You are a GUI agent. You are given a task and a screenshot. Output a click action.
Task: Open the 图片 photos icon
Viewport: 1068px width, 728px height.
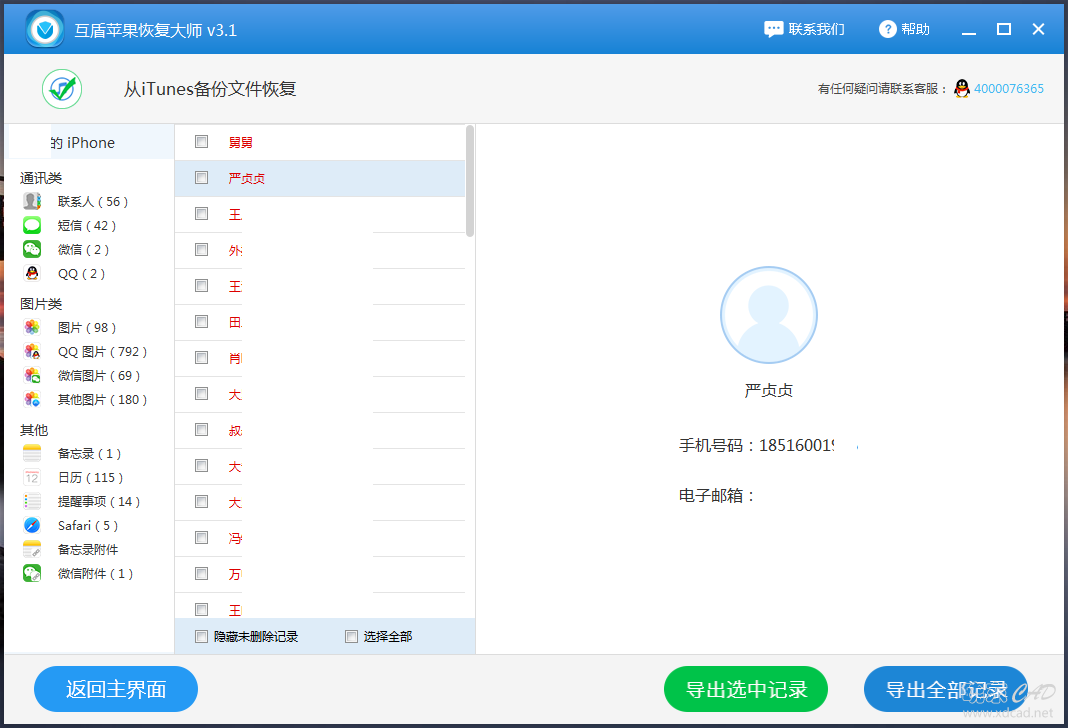tap(32, 328)
